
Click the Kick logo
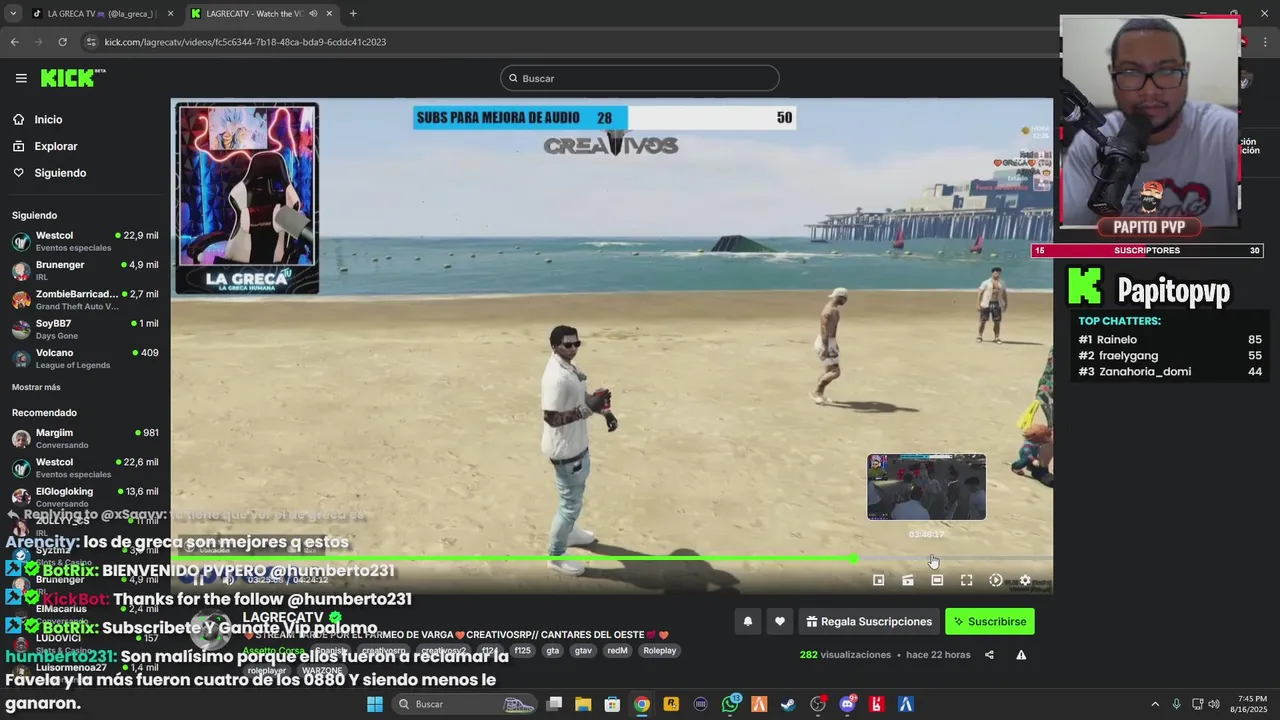click(73, 78)
